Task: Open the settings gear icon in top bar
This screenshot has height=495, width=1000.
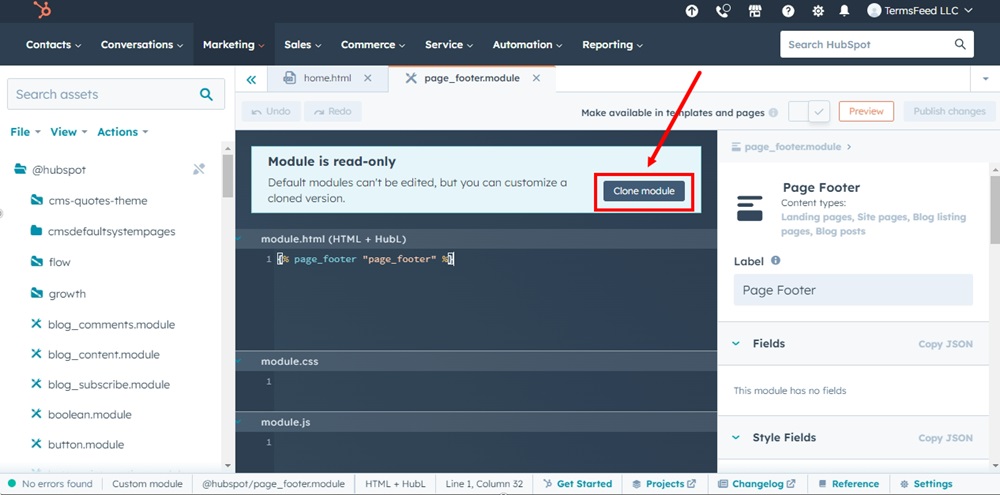Action: click(818, 11)
